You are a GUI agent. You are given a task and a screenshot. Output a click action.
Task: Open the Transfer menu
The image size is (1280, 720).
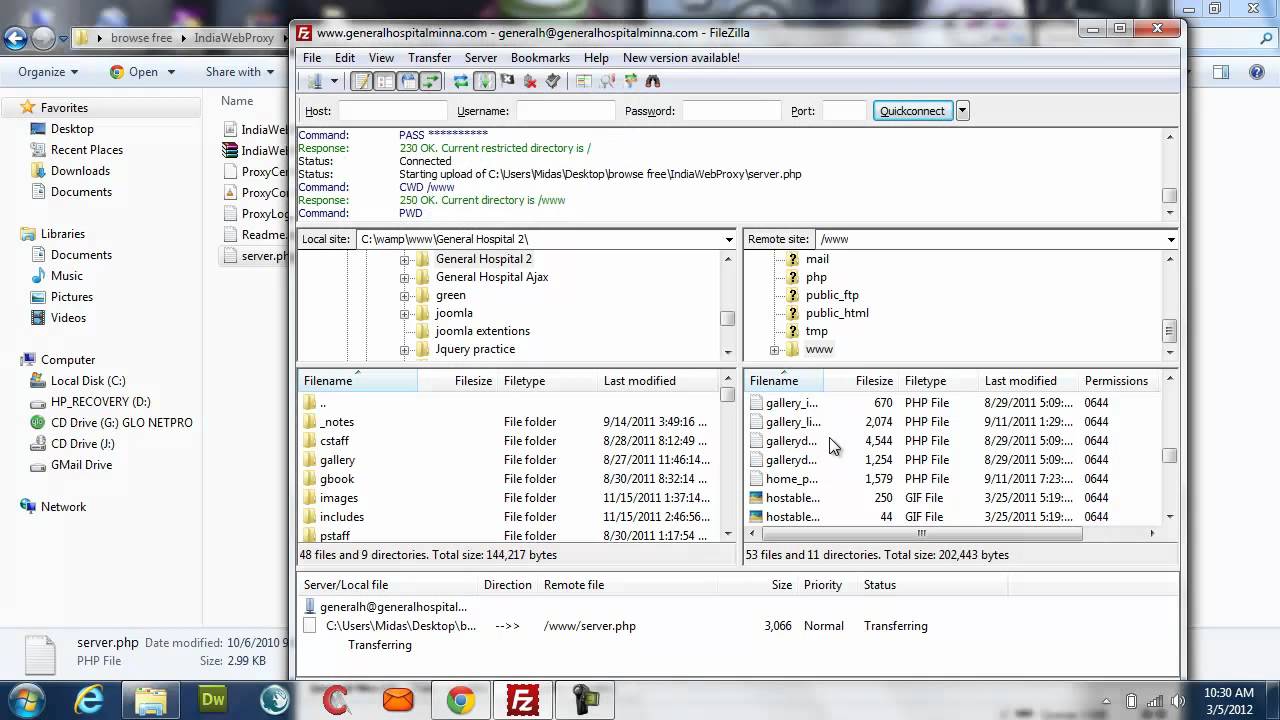click(429, 58)
